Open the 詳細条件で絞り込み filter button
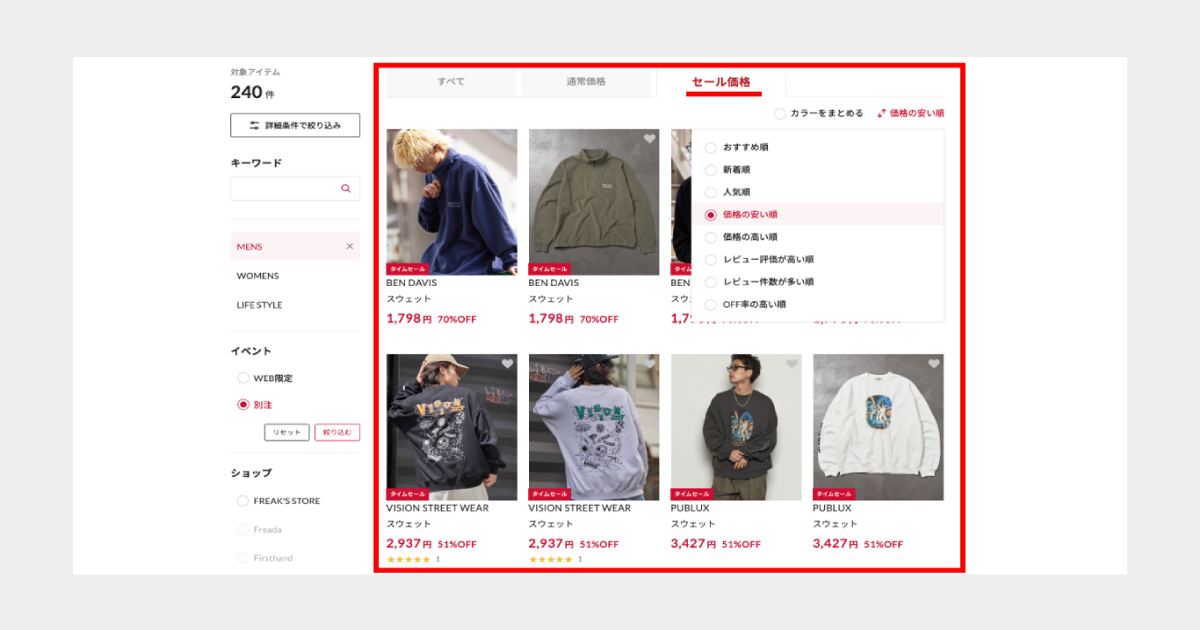This screenshot has height=630, width=1200. pos(295,125)
